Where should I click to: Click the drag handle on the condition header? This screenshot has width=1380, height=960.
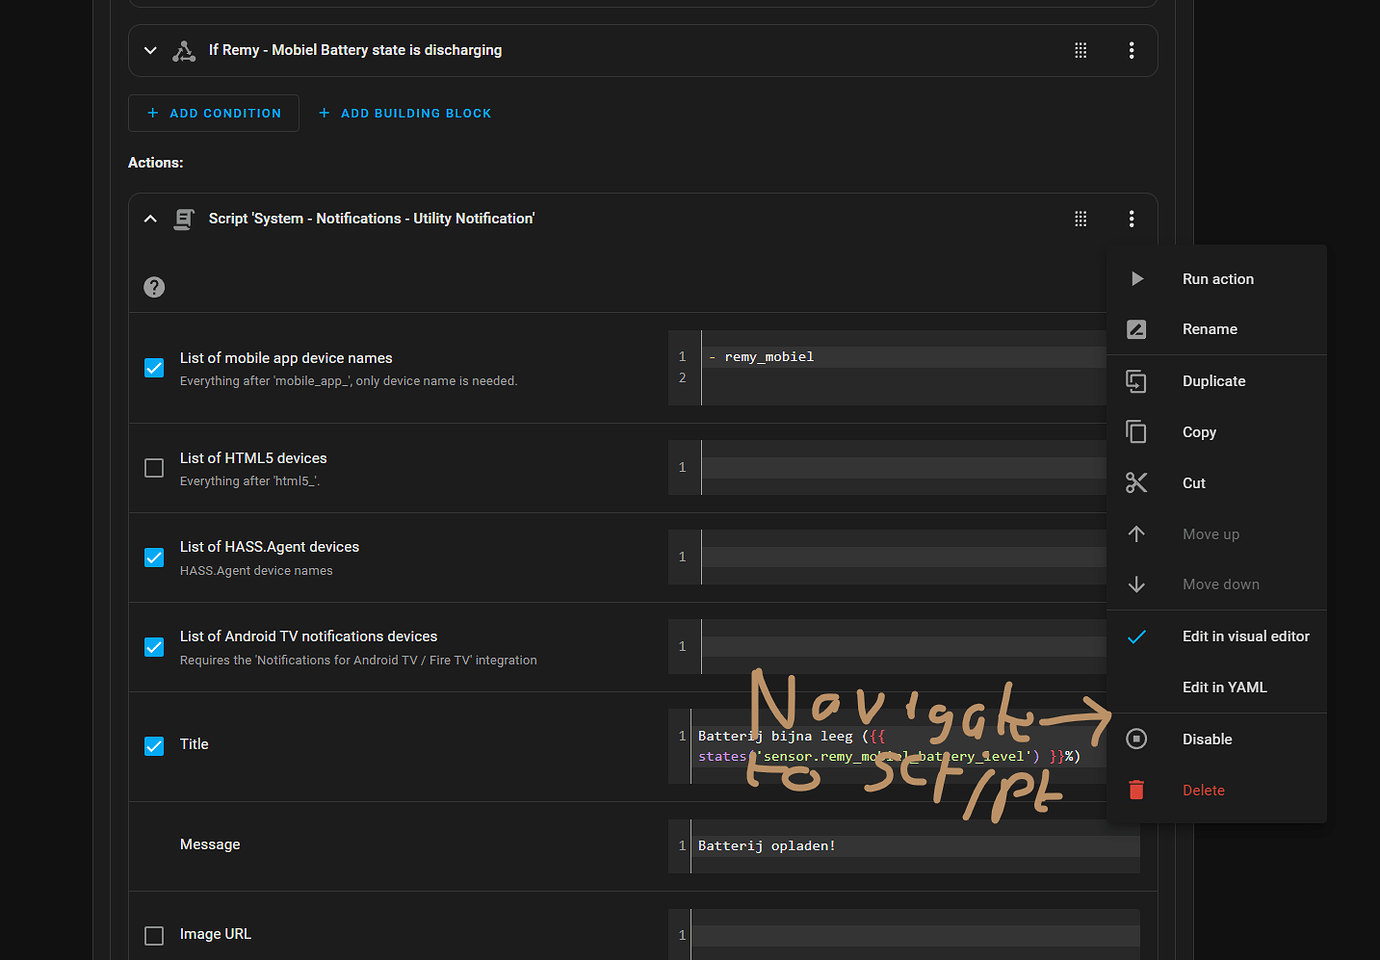pyautogui.click(x=1080, y=50)
